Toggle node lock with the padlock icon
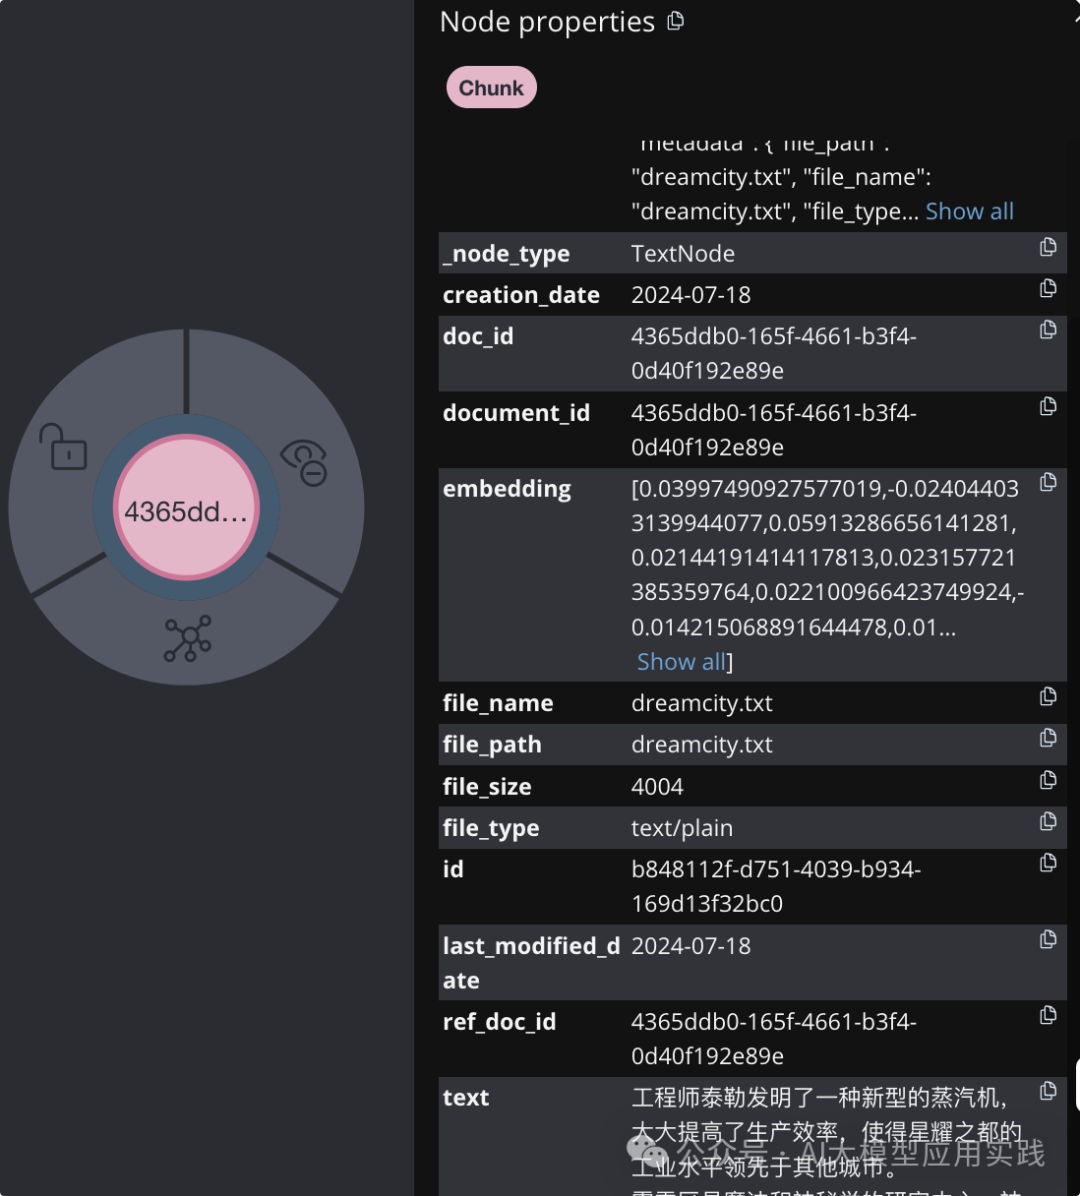 (x=63, y=447)
